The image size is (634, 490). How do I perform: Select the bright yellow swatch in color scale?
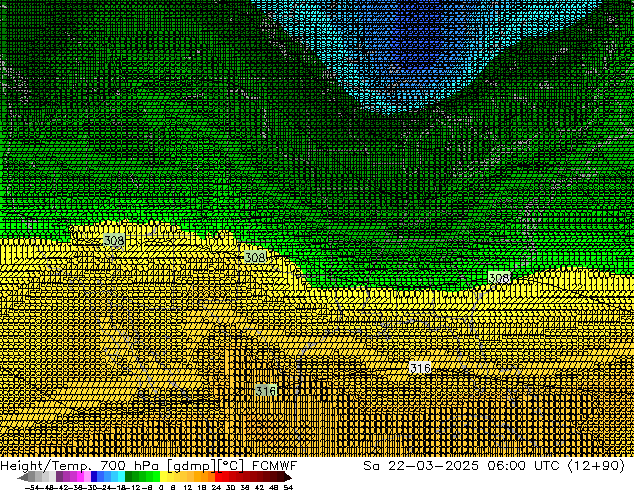163,477
